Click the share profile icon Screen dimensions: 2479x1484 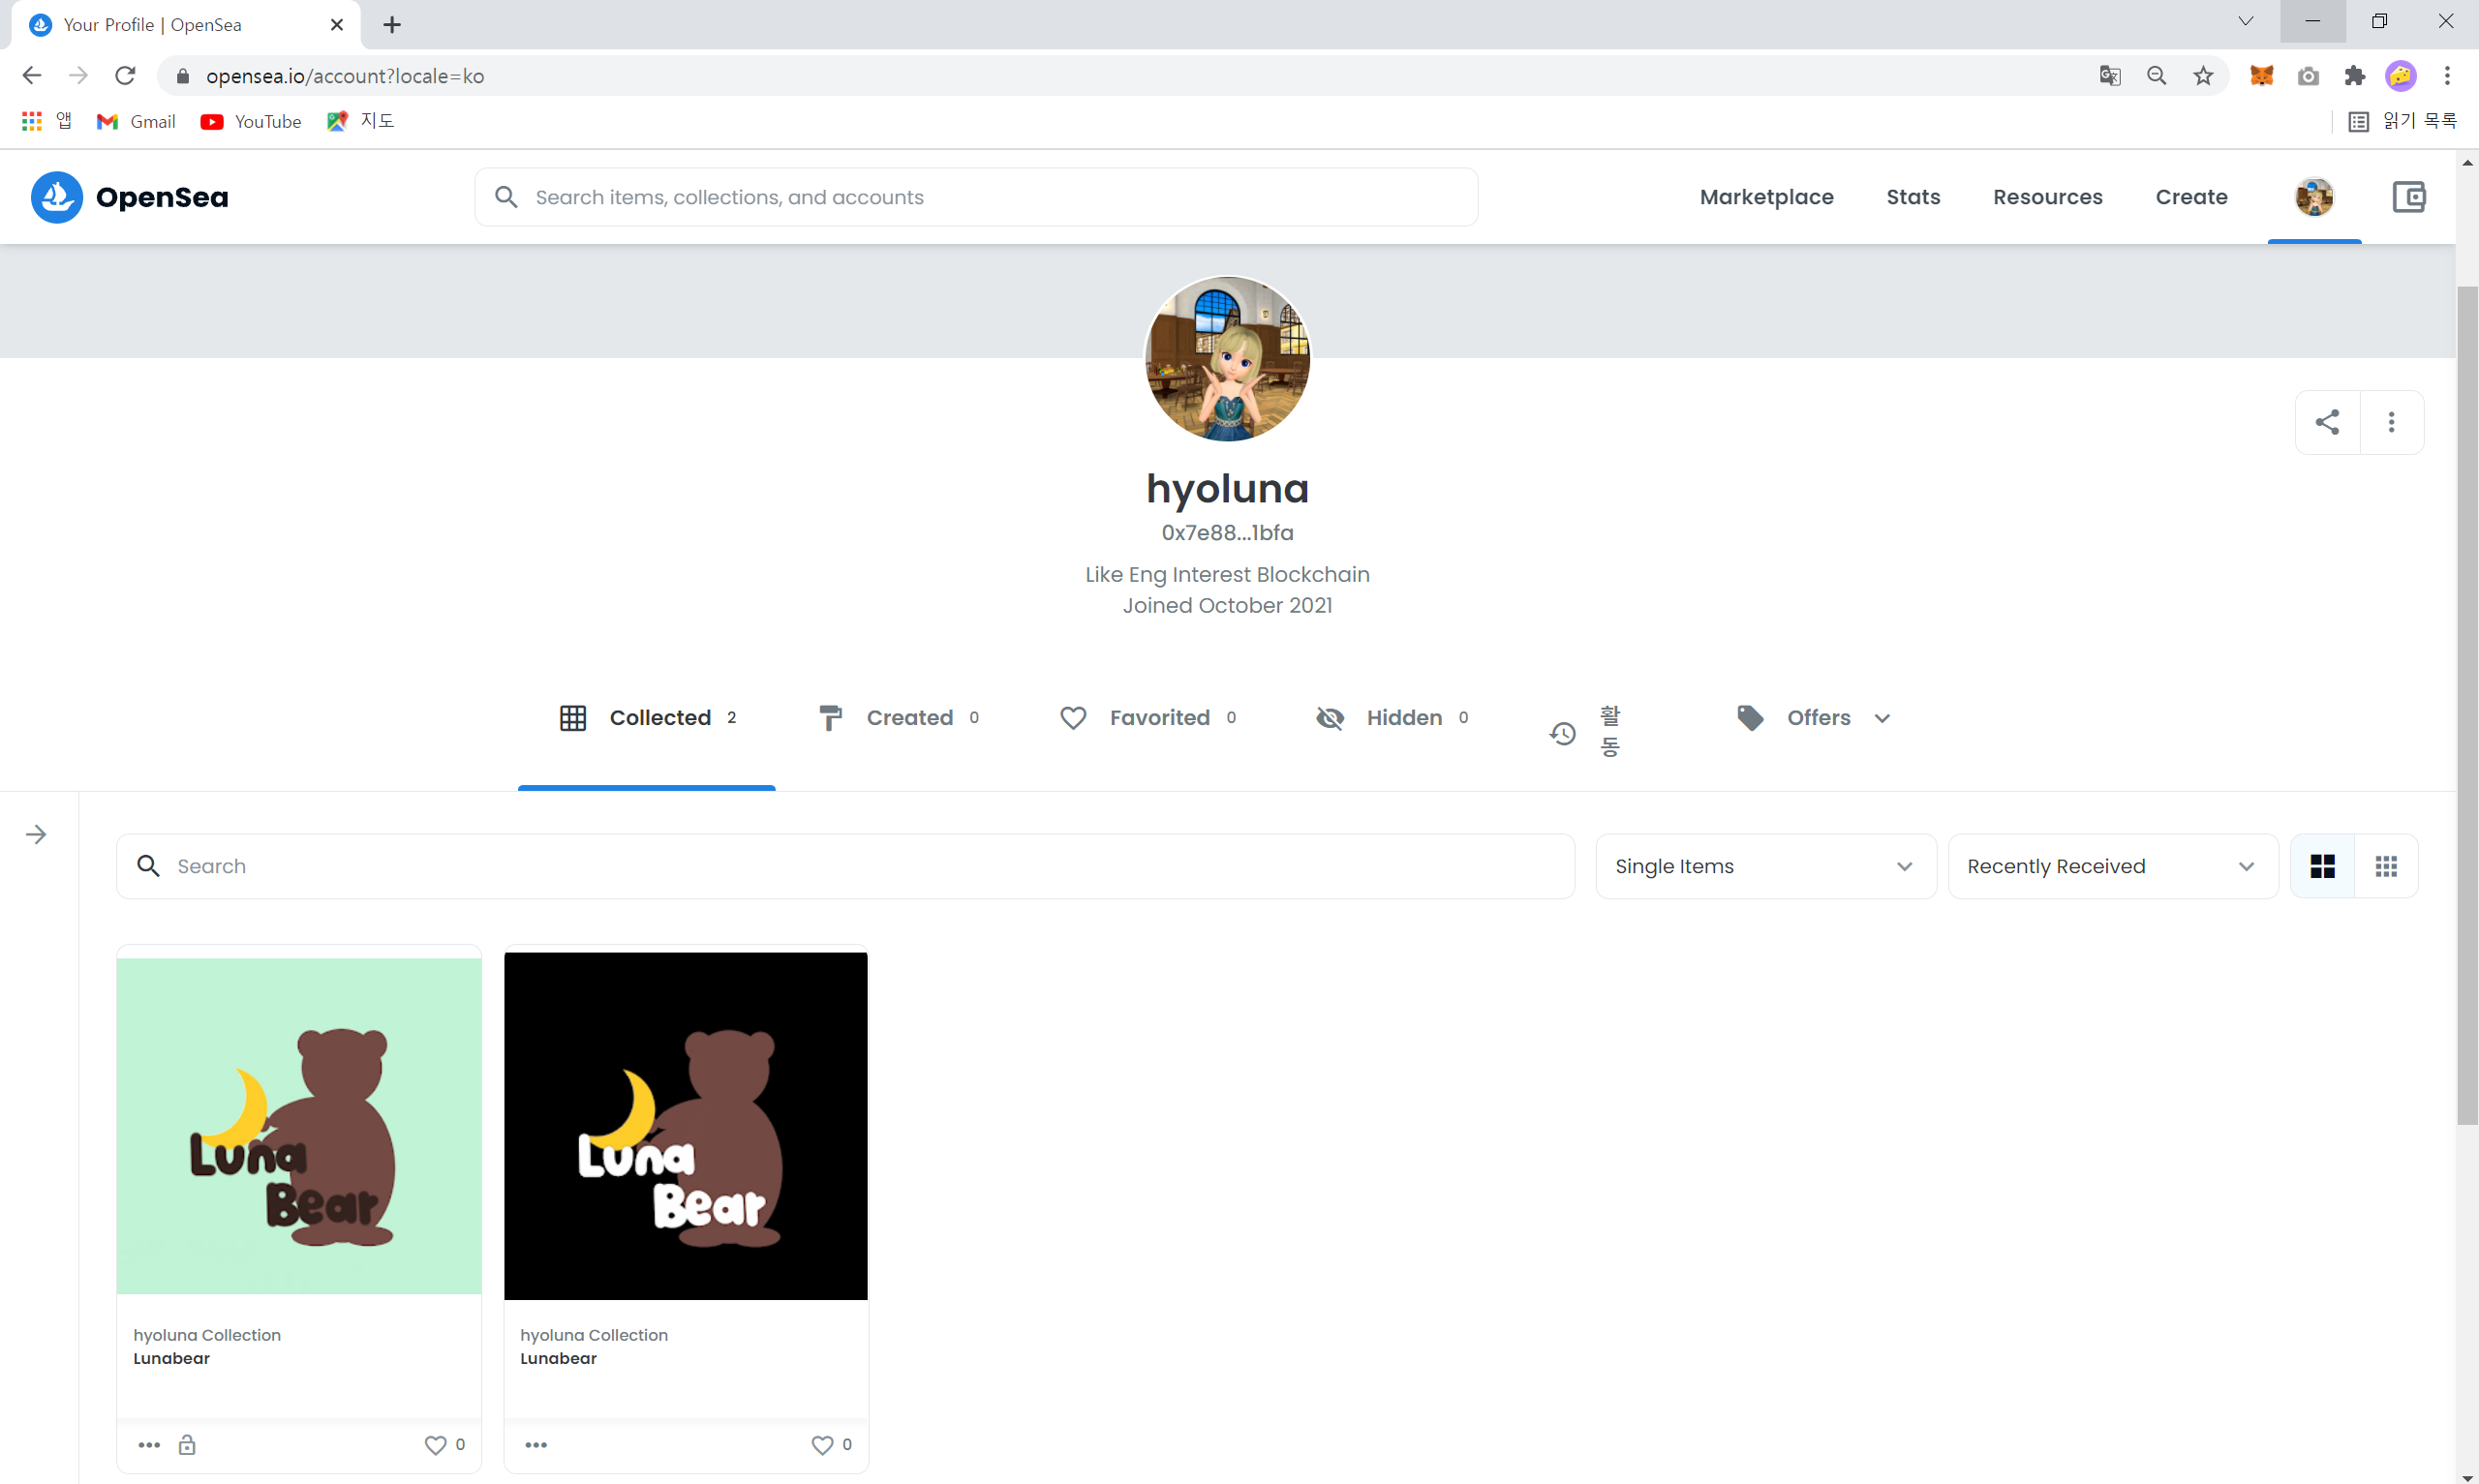coord(2326,422)
